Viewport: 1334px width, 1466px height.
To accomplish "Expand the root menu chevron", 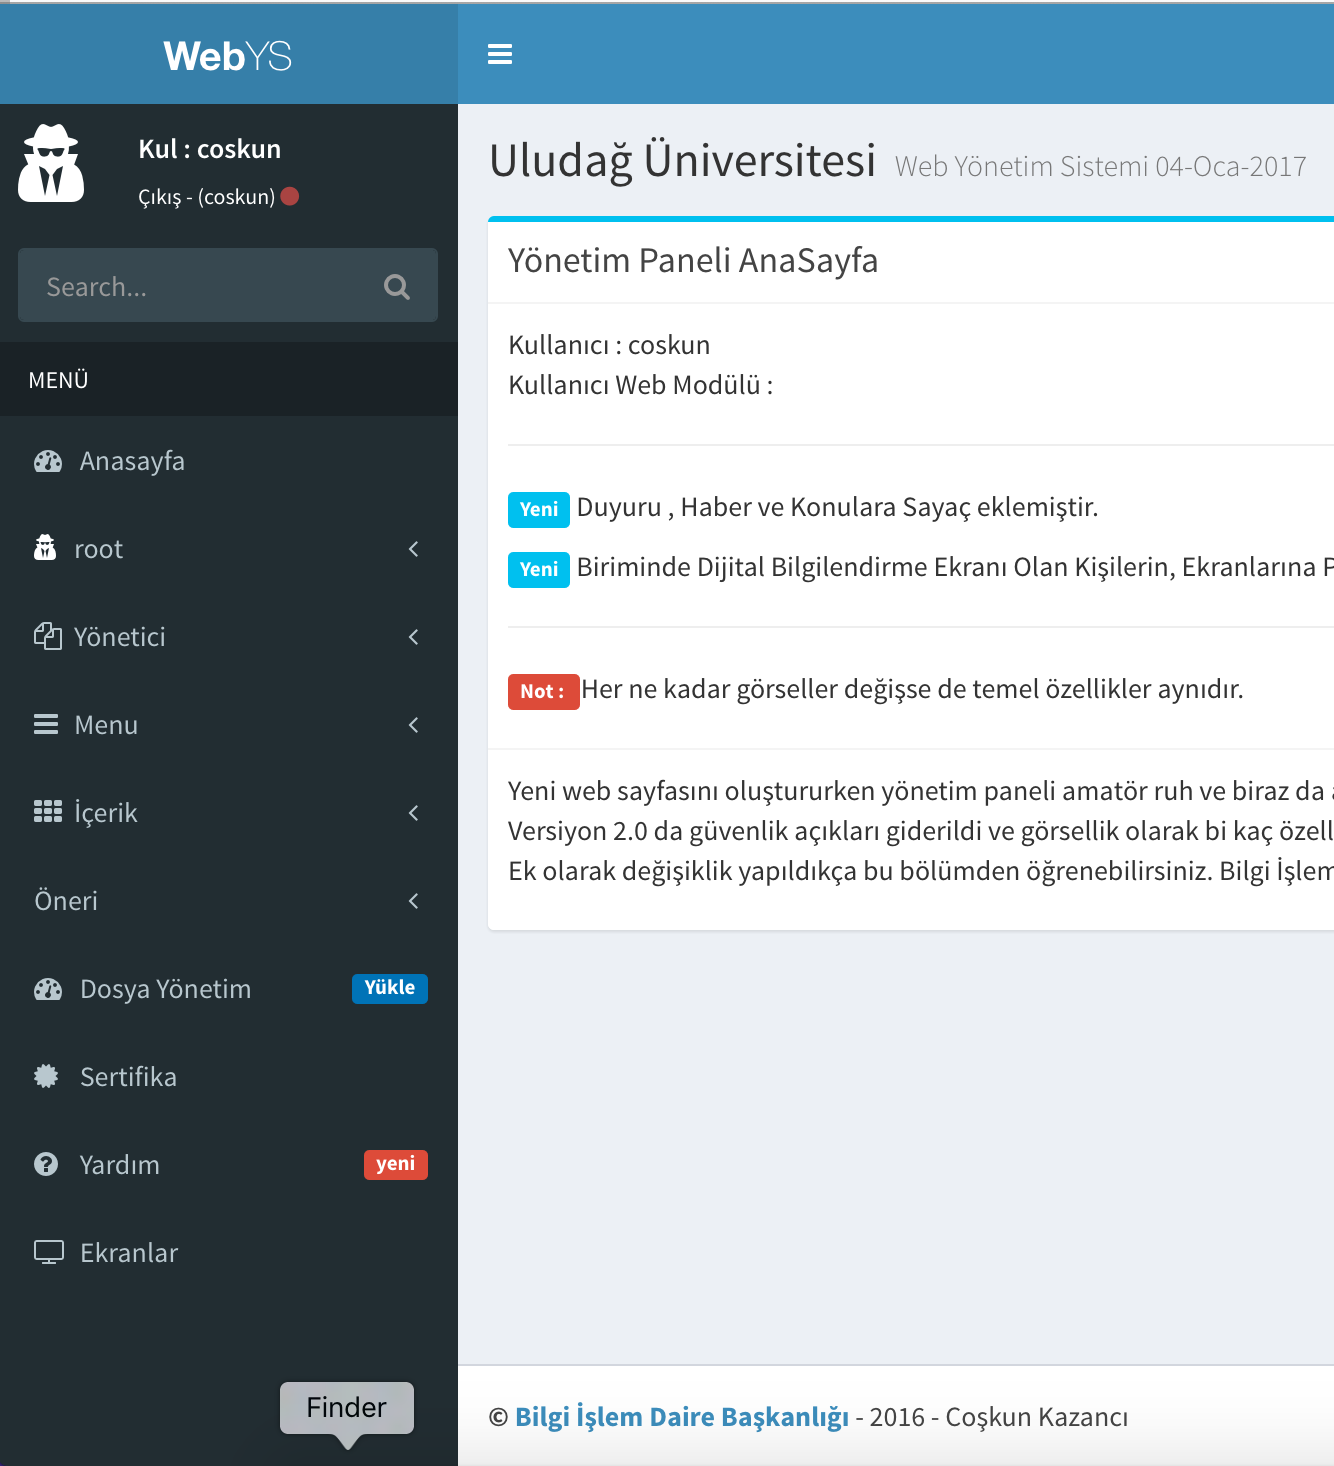I will 413,548.
